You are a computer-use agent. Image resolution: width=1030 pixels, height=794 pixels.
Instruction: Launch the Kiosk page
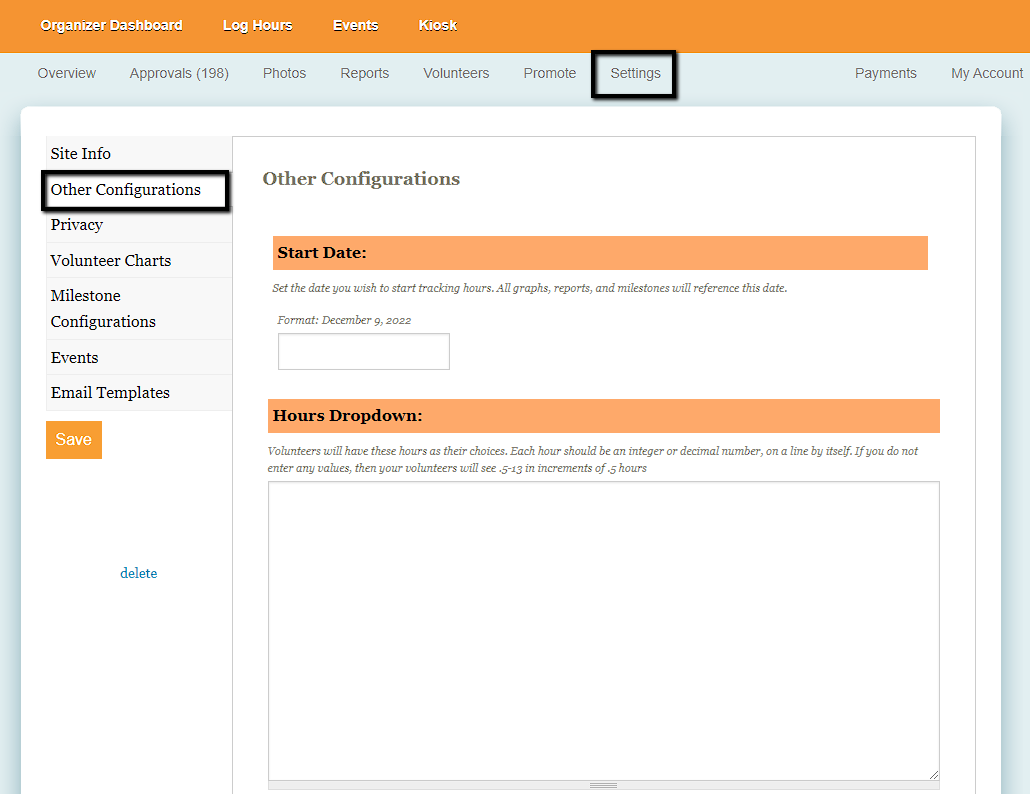[x=437, y=25]
